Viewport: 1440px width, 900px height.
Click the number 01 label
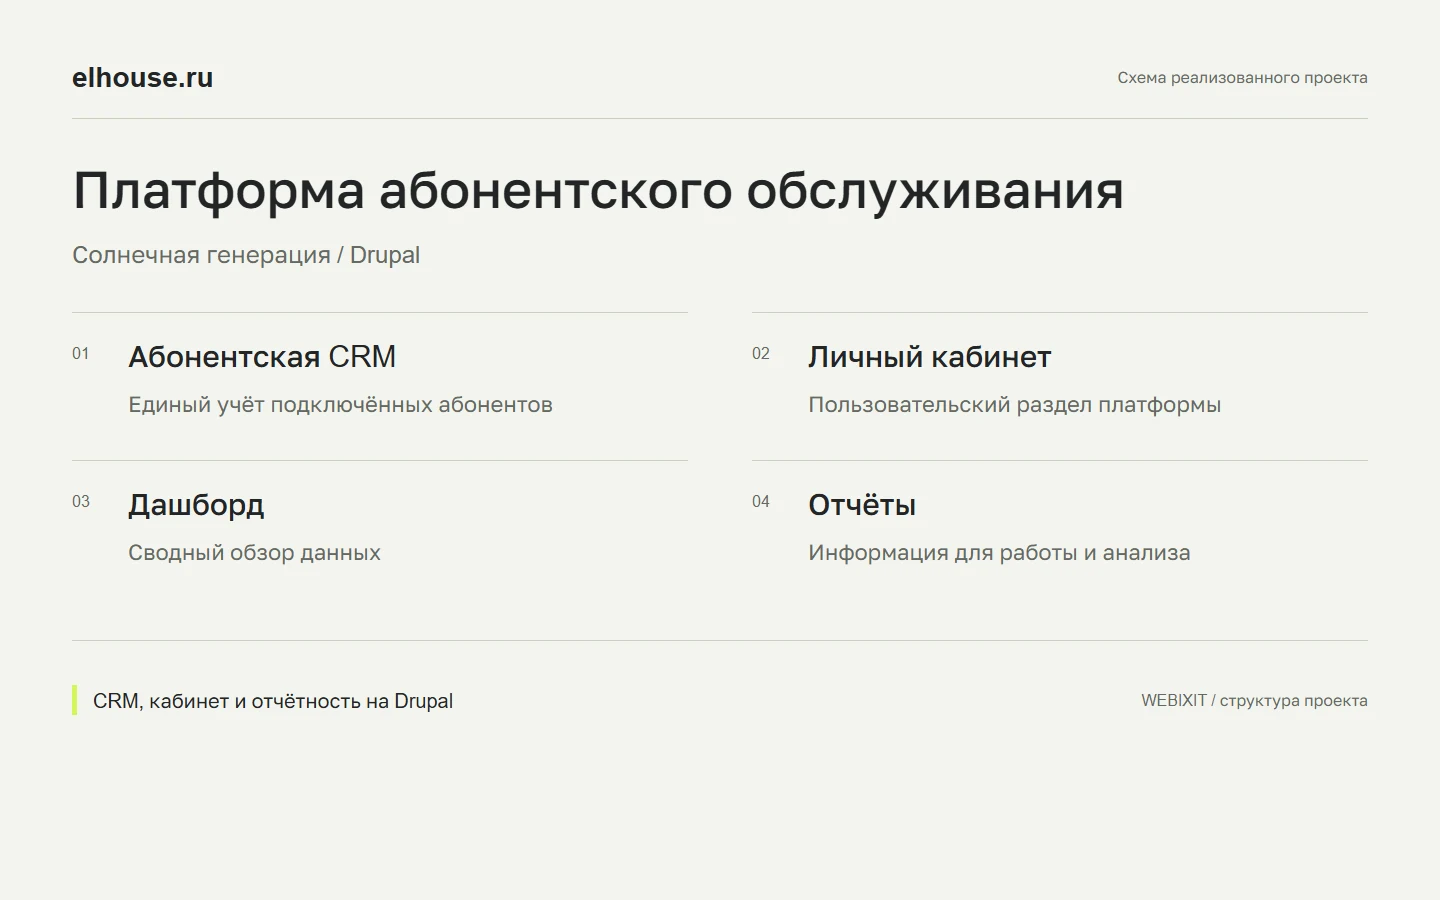[x=81, y=354]
